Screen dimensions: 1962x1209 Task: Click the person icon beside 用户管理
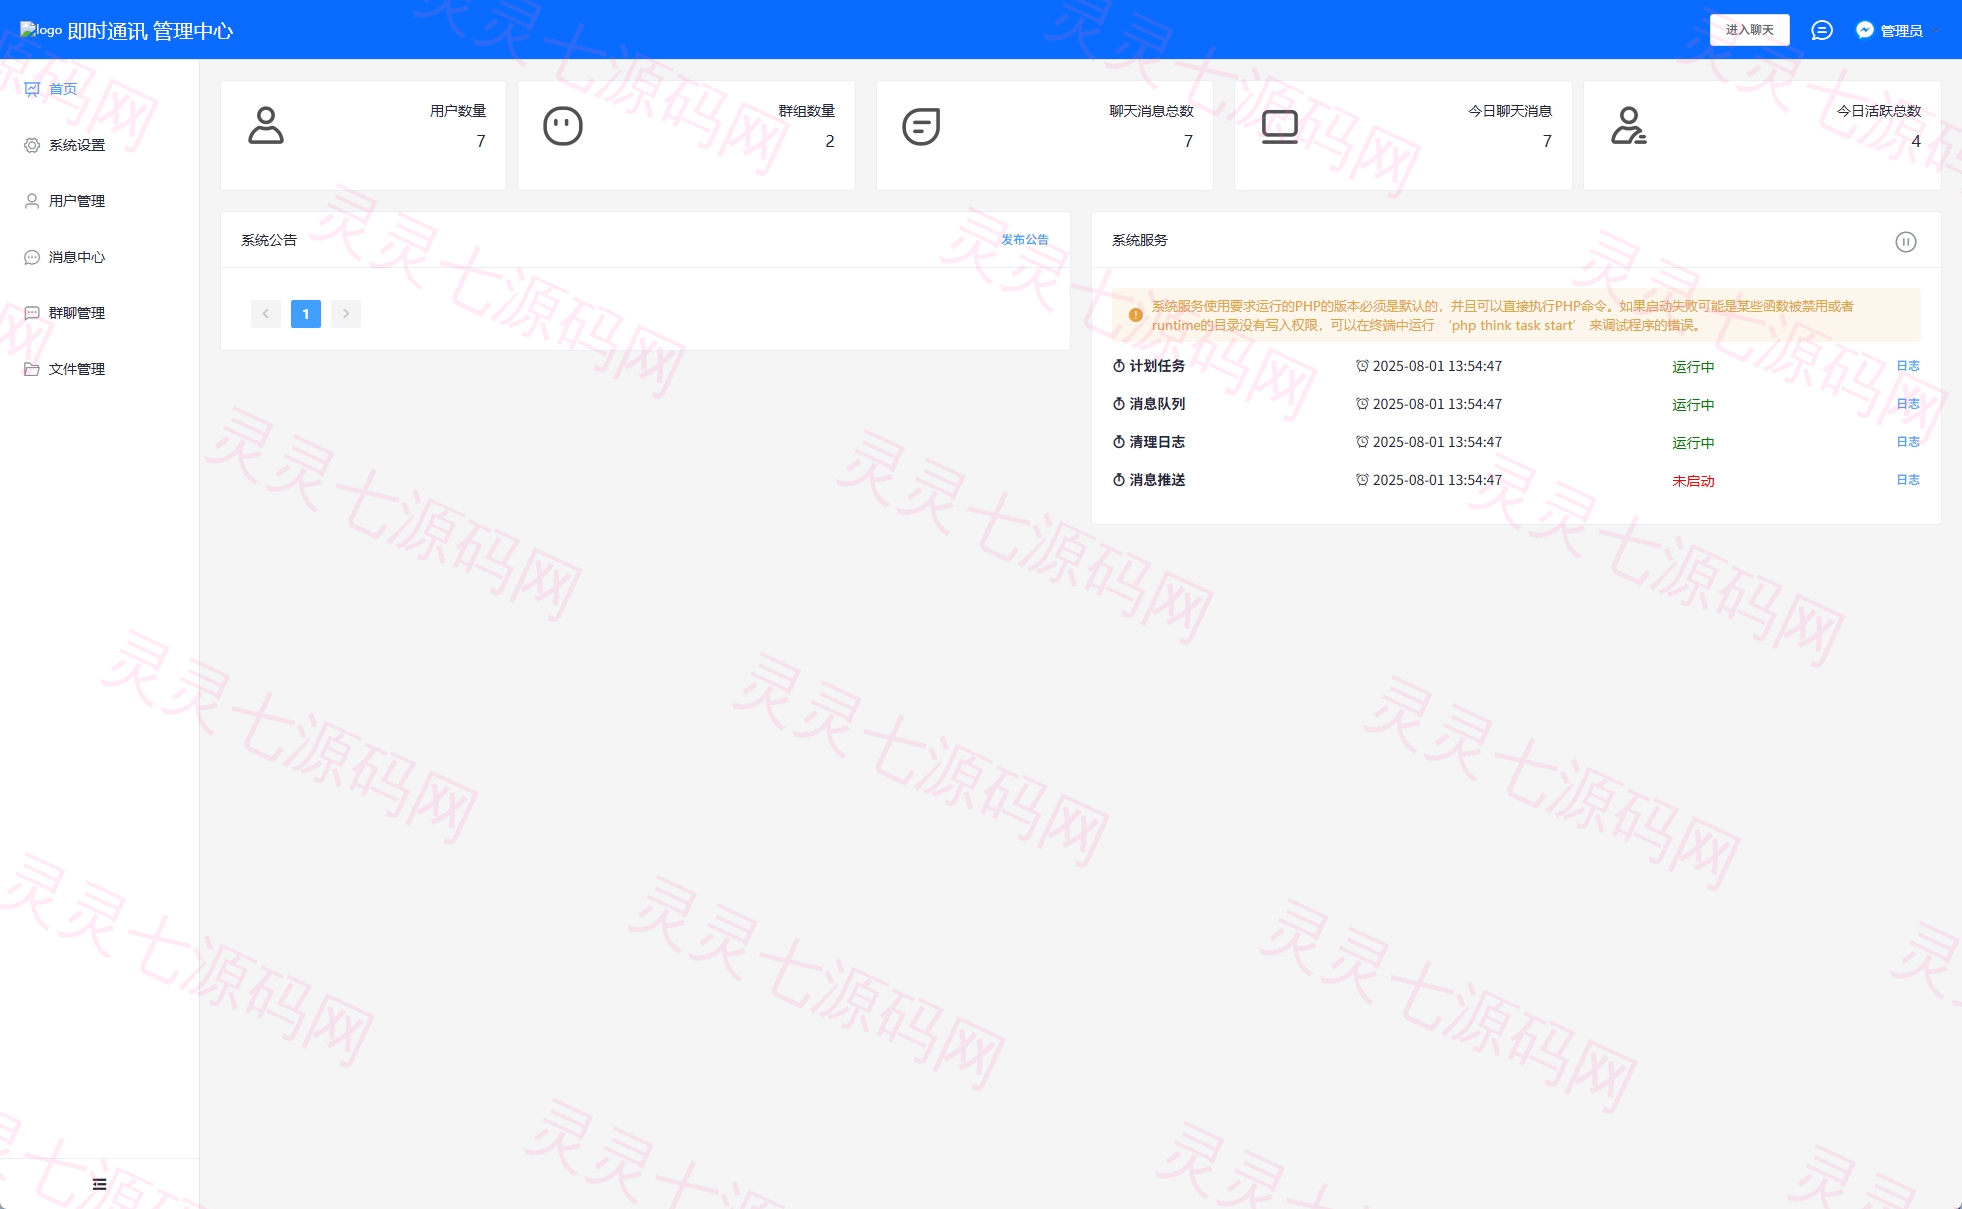coord(32,201)
